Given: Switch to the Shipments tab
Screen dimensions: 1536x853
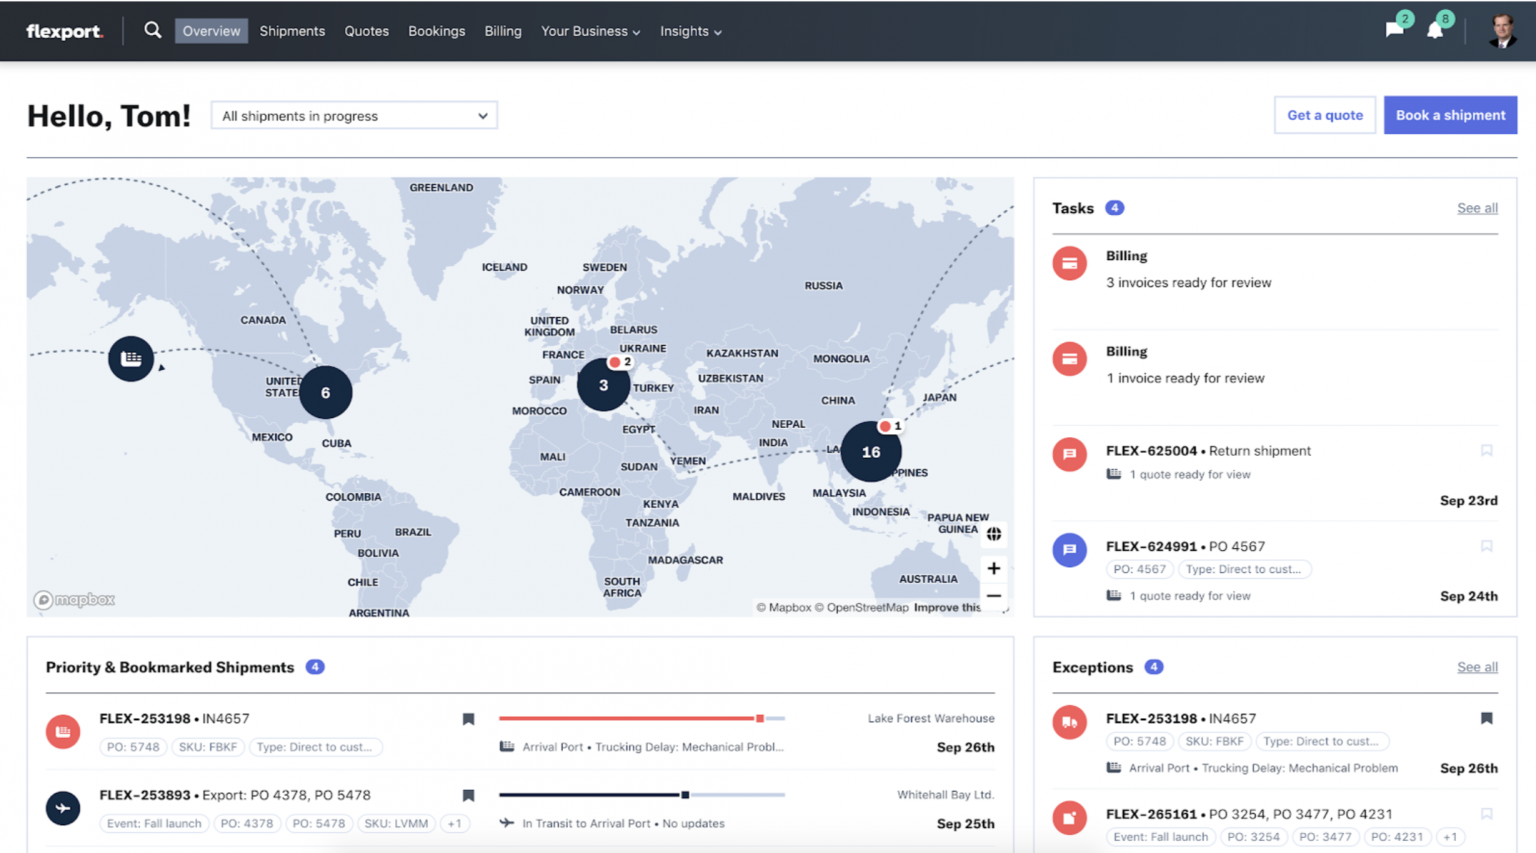Looking at the screenshot, I should [292, 31].
